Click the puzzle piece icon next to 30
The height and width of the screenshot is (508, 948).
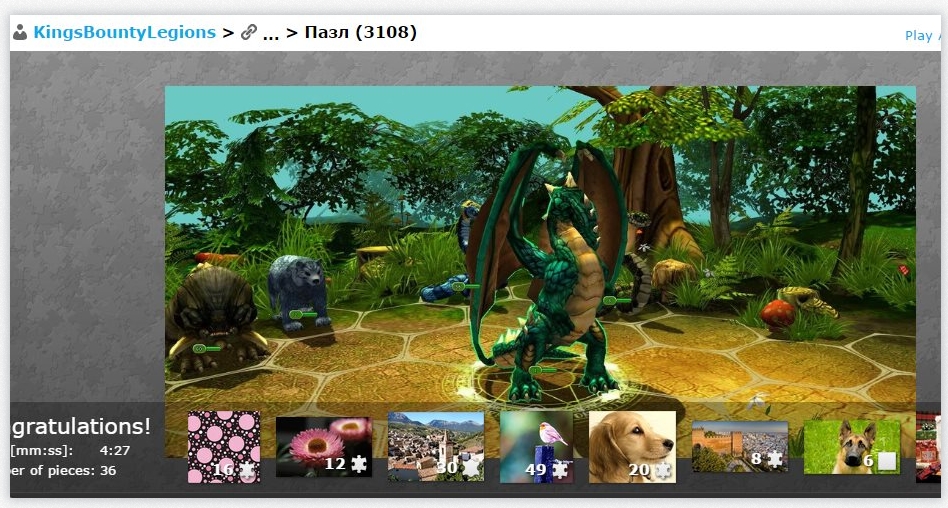pos(470,467)
